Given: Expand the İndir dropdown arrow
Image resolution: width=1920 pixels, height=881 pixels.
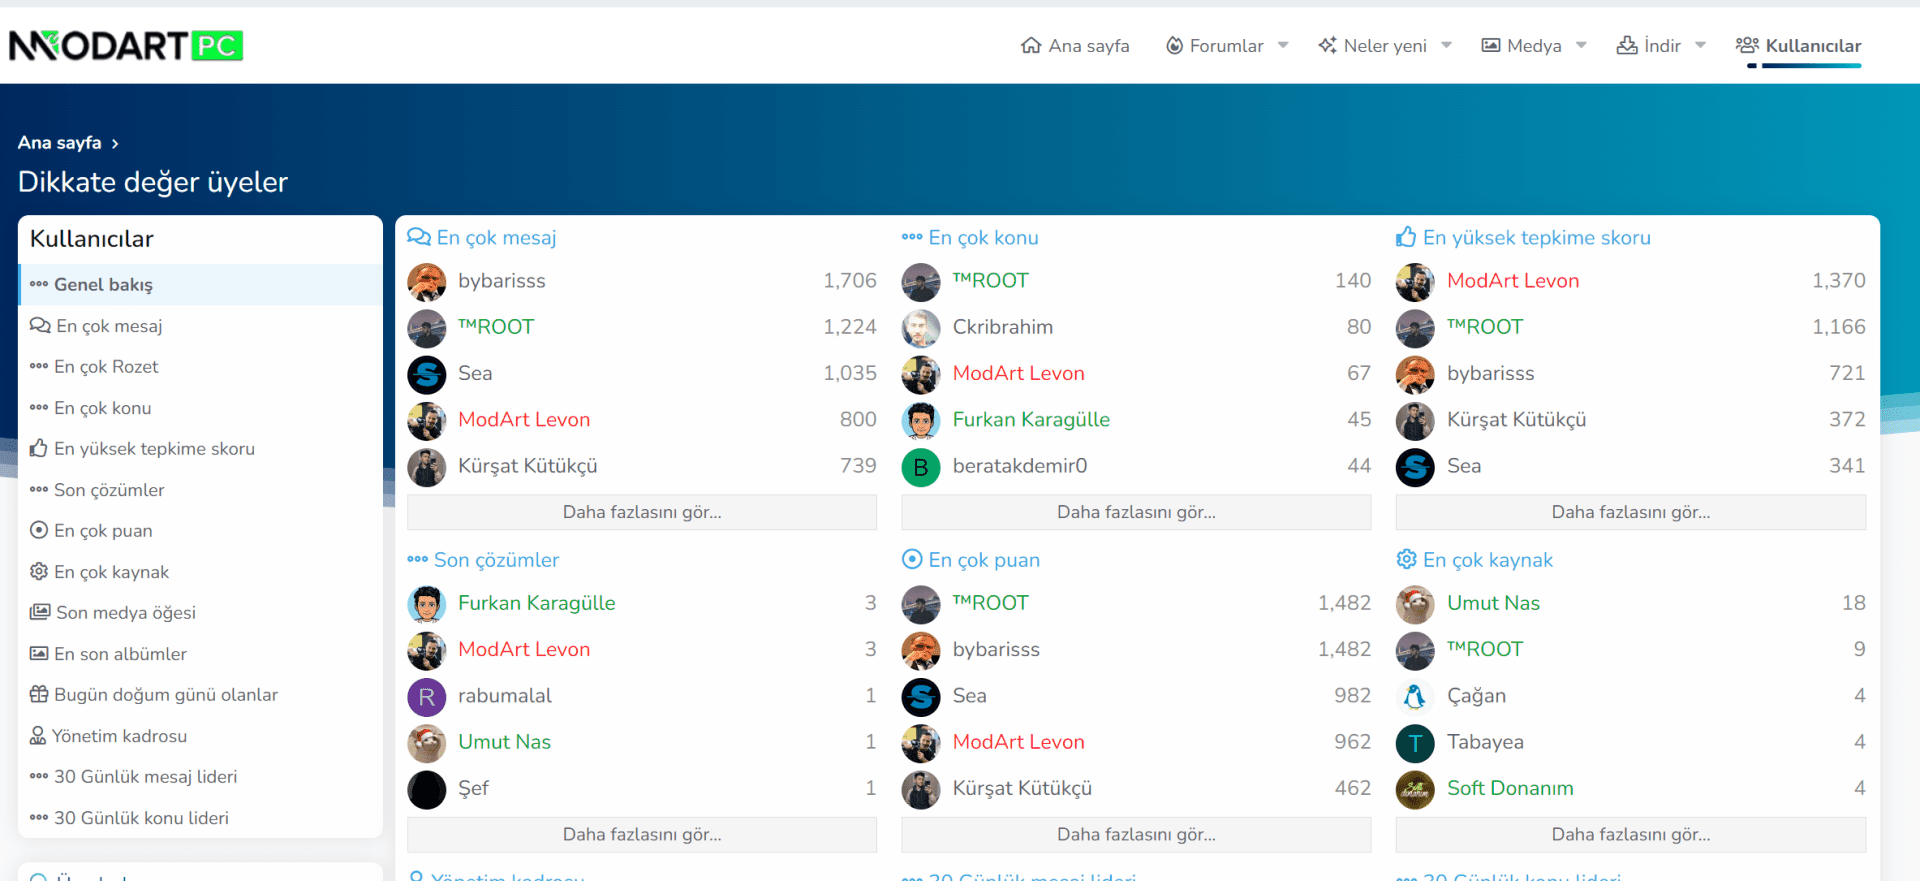Looking at the screenshot, I should pos(1700,46).
